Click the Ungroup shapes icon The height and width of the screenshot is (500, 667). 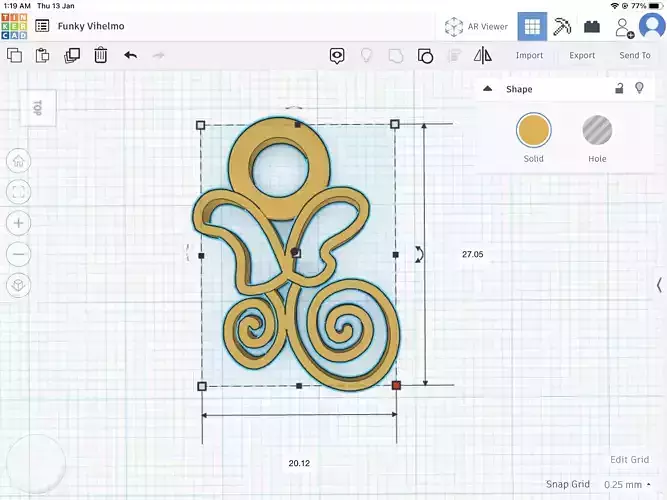click(425, 56)
